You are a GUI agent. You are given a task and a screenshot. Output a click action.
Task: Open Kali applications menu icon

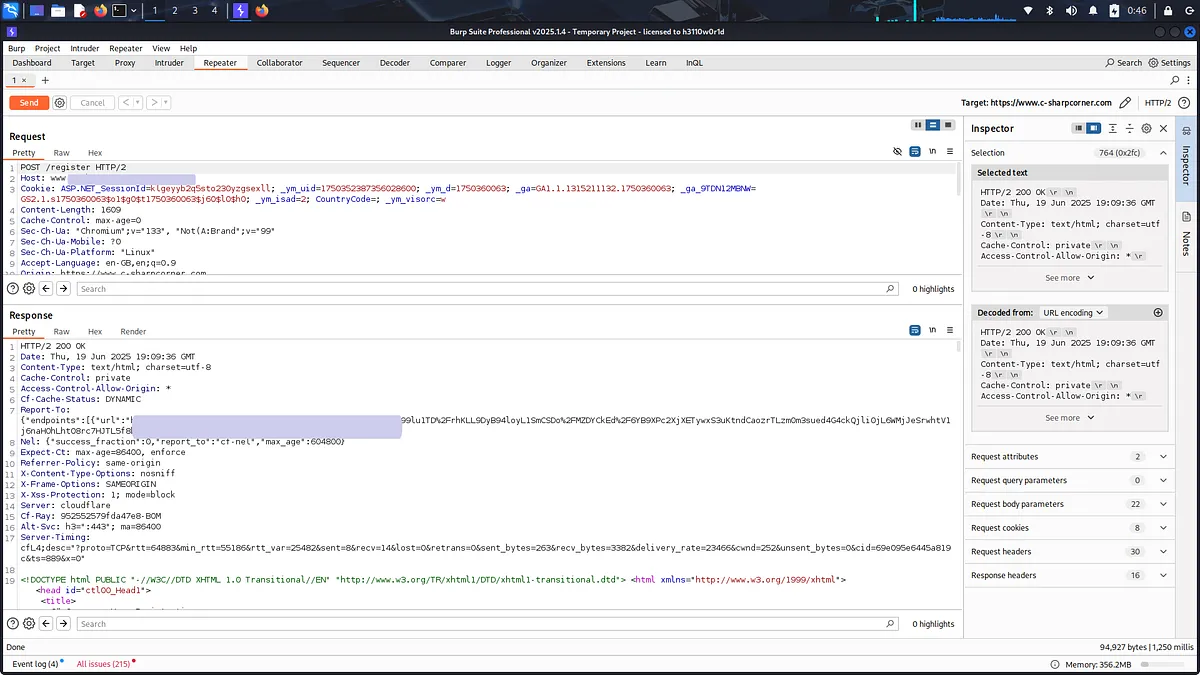13,11
